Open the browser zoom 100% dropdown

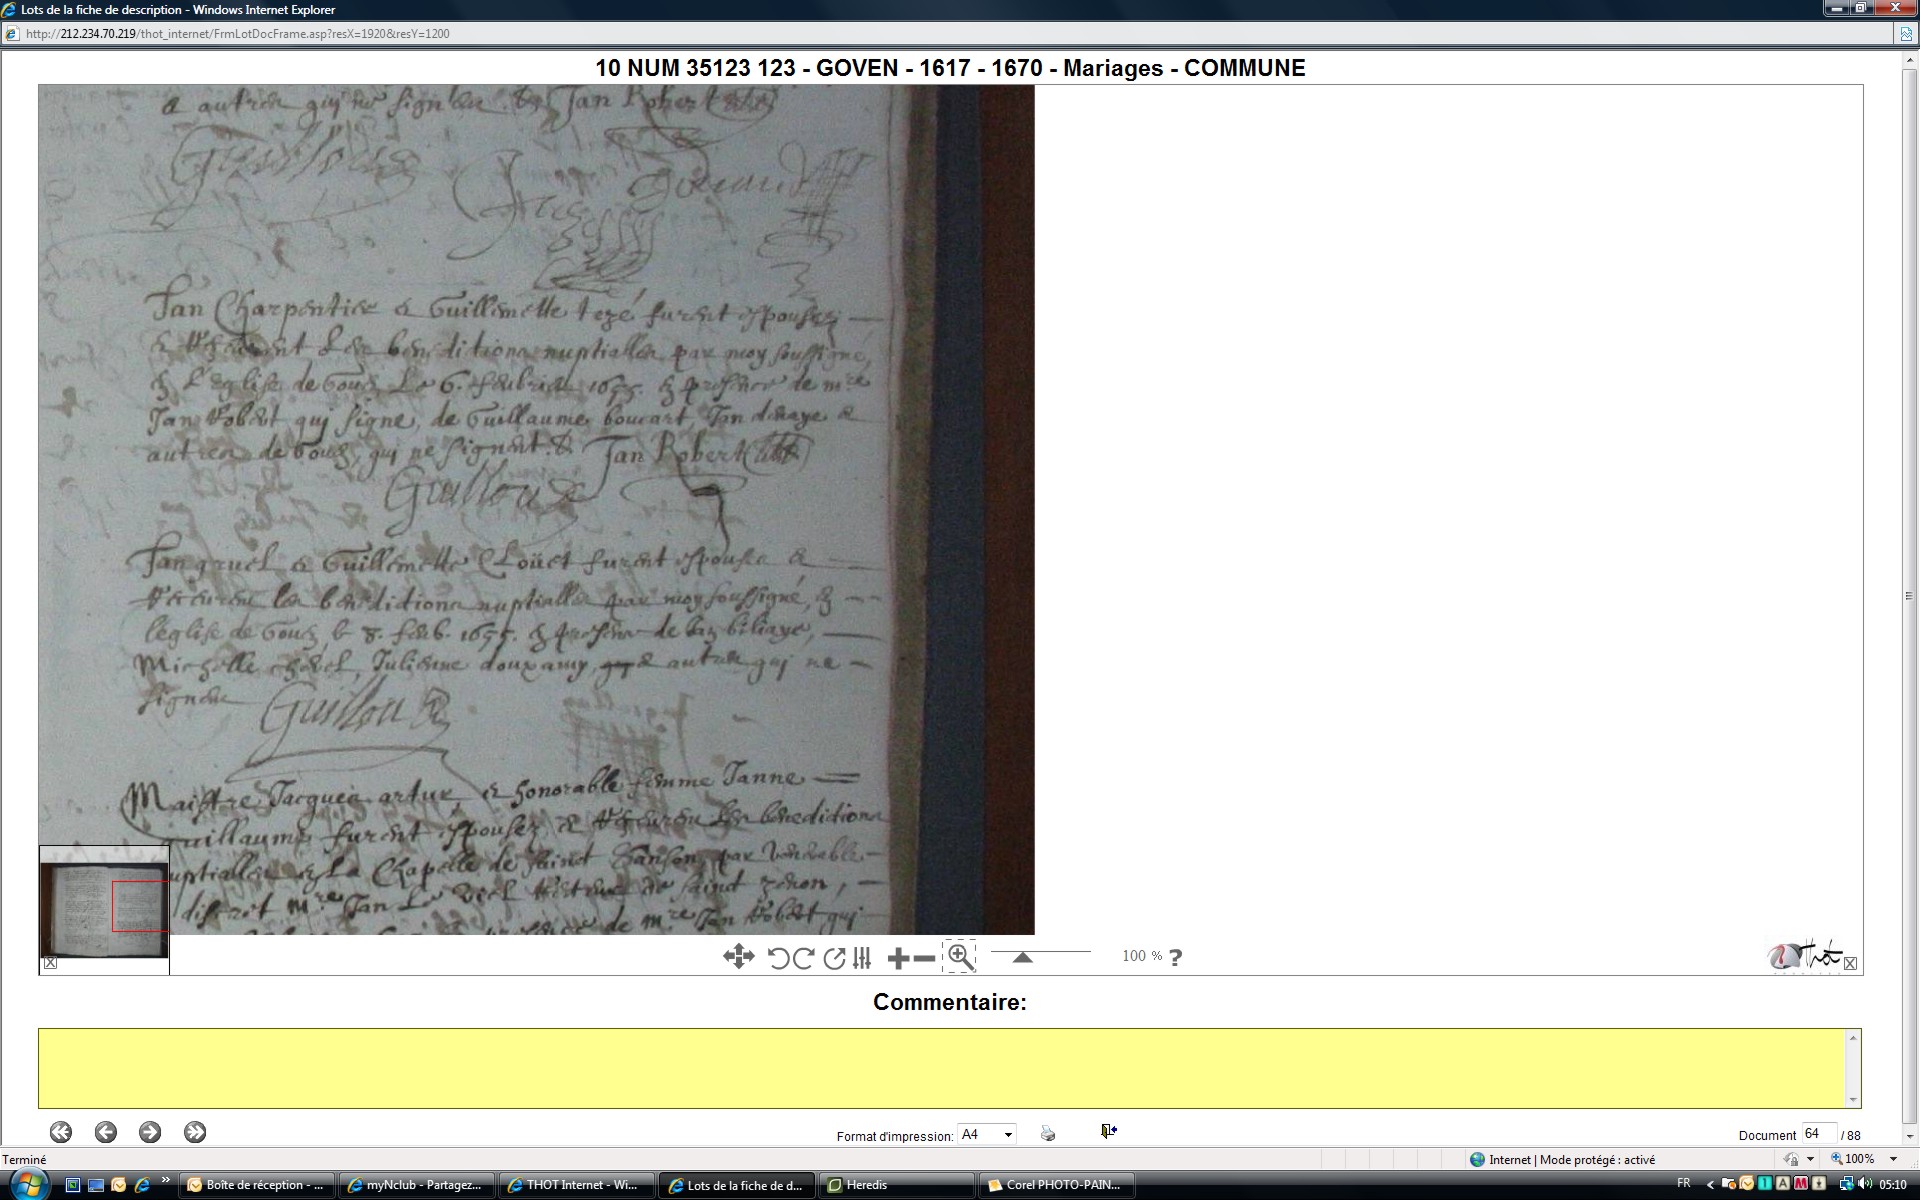tap(1893, 1159)
